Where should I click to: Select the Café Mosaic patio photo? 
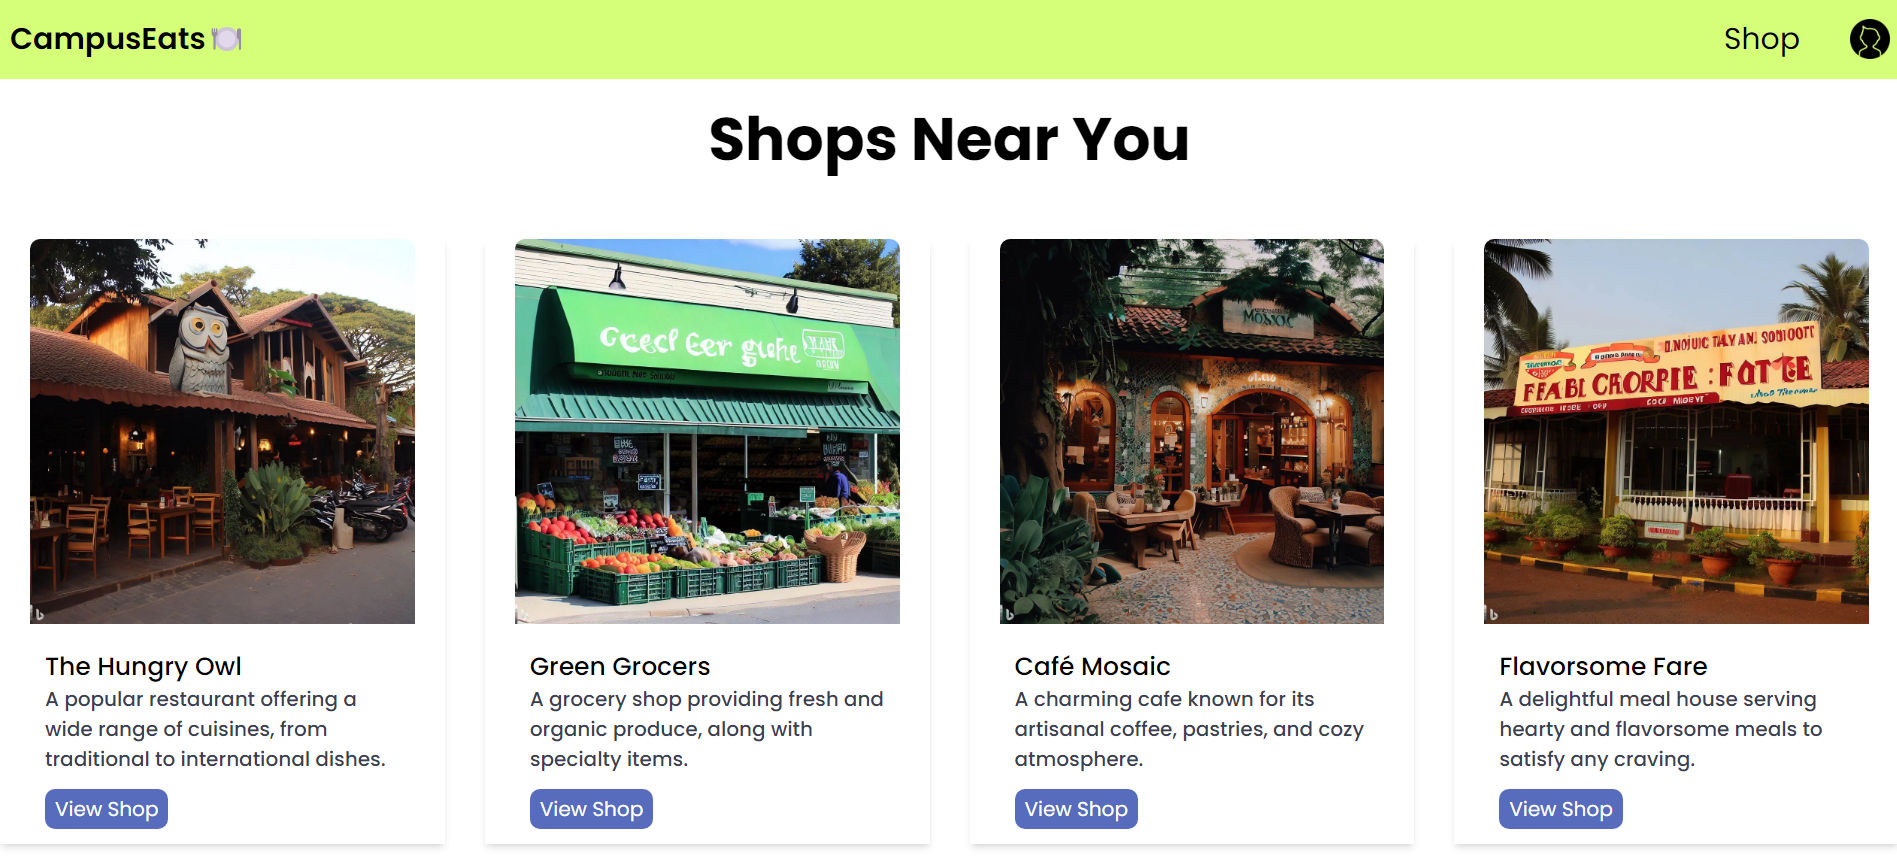click(x=1192, y=431)
